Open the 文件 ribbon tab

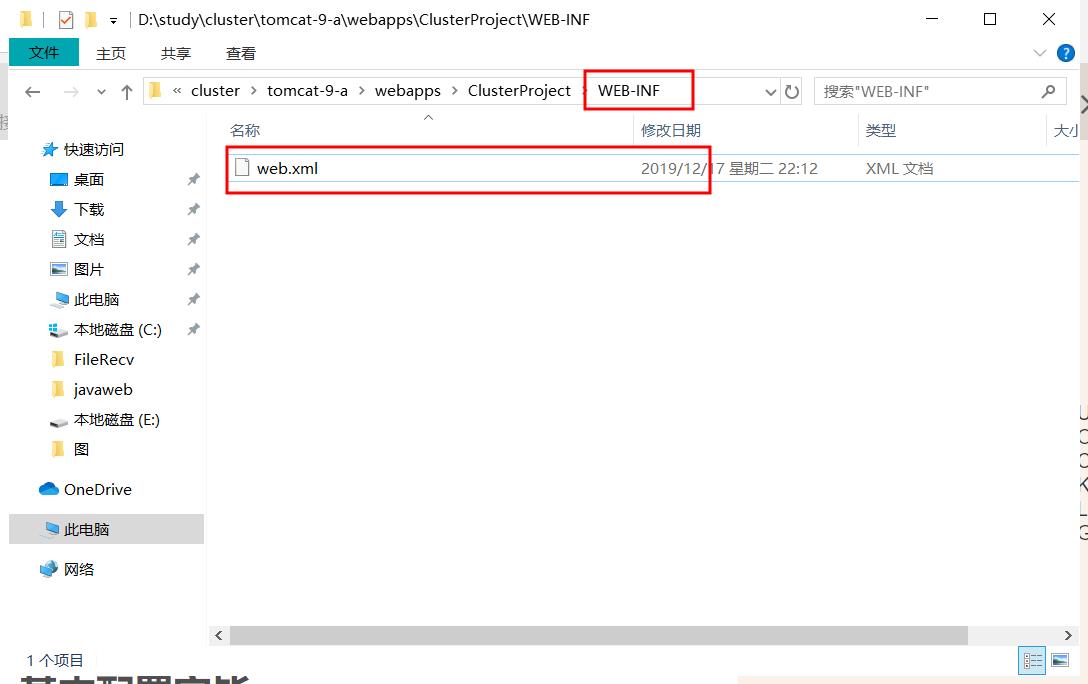[44, 53]
